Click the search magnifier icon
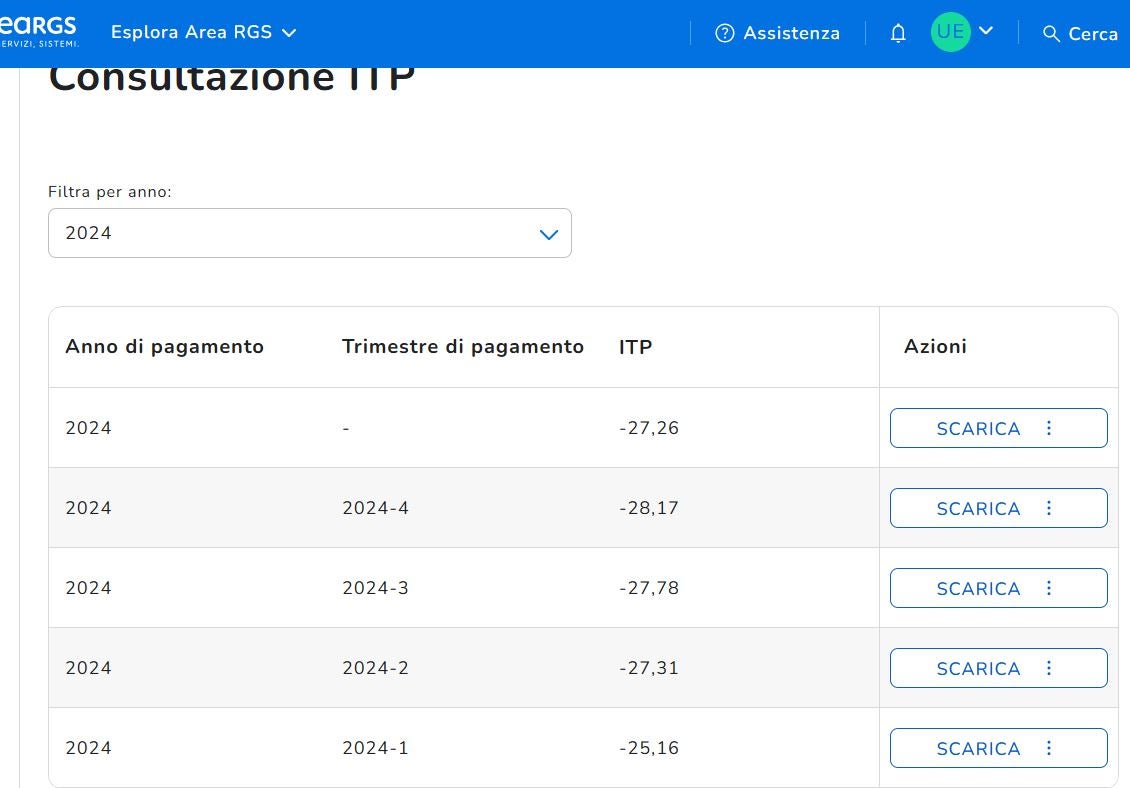 tap(1051, 34)
